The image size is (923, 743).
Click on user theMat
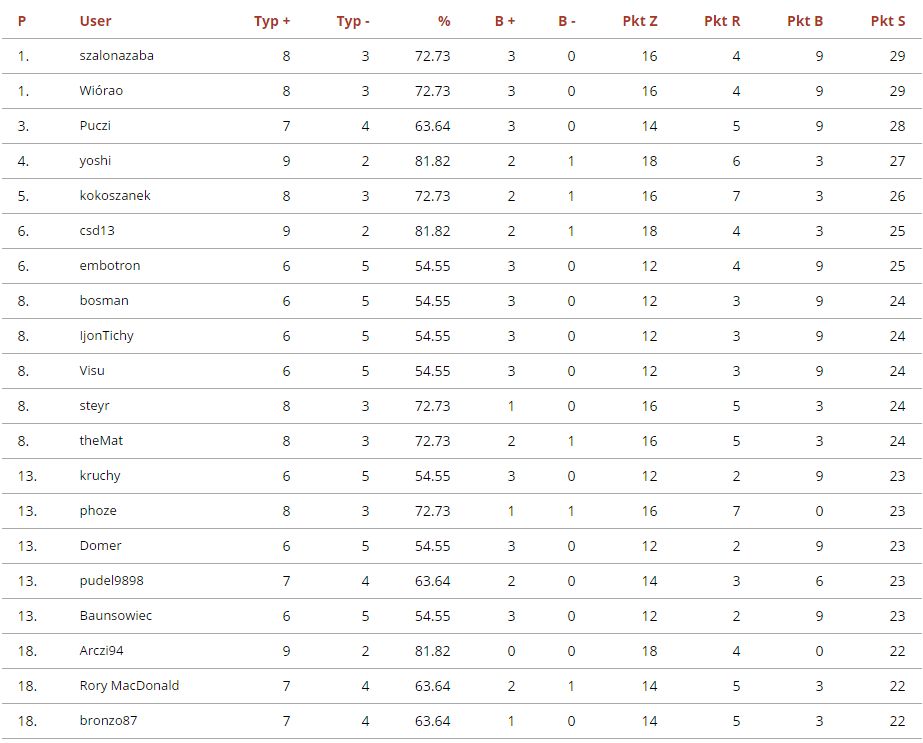102,441
